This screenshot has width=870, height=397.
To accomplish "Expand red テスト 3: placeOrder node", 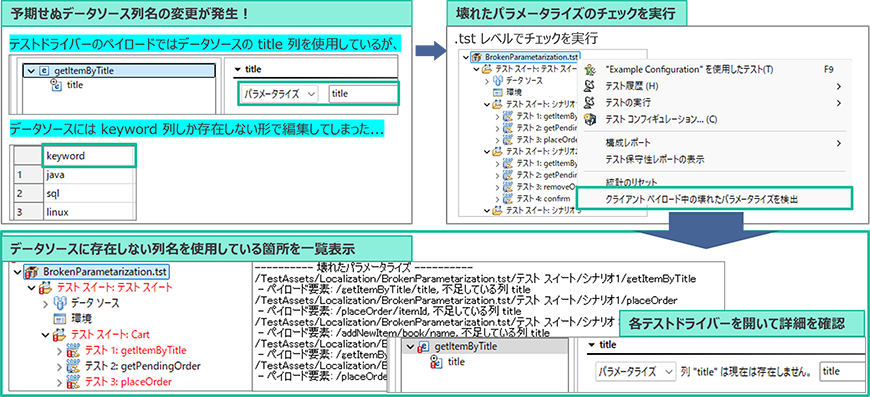I will (60, 382).
